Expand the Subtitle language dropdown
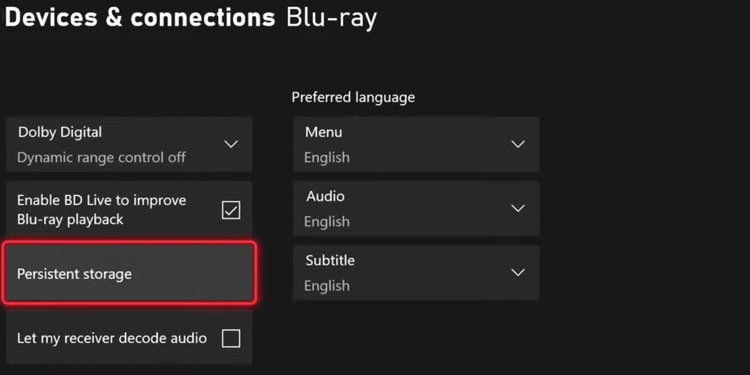 click(416, 272)
